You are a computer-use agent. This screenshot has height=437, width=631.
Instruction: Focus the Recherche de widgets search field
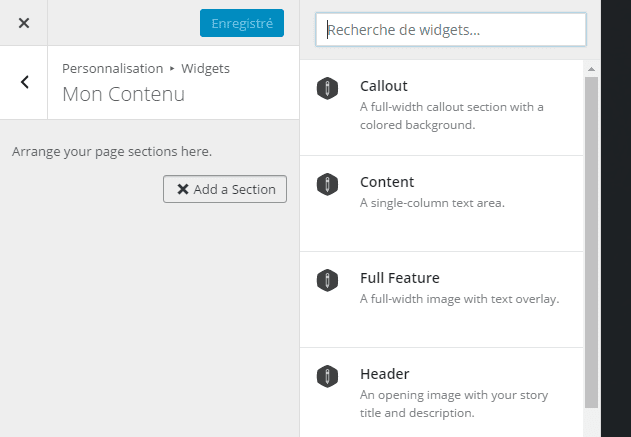(451, 30)
